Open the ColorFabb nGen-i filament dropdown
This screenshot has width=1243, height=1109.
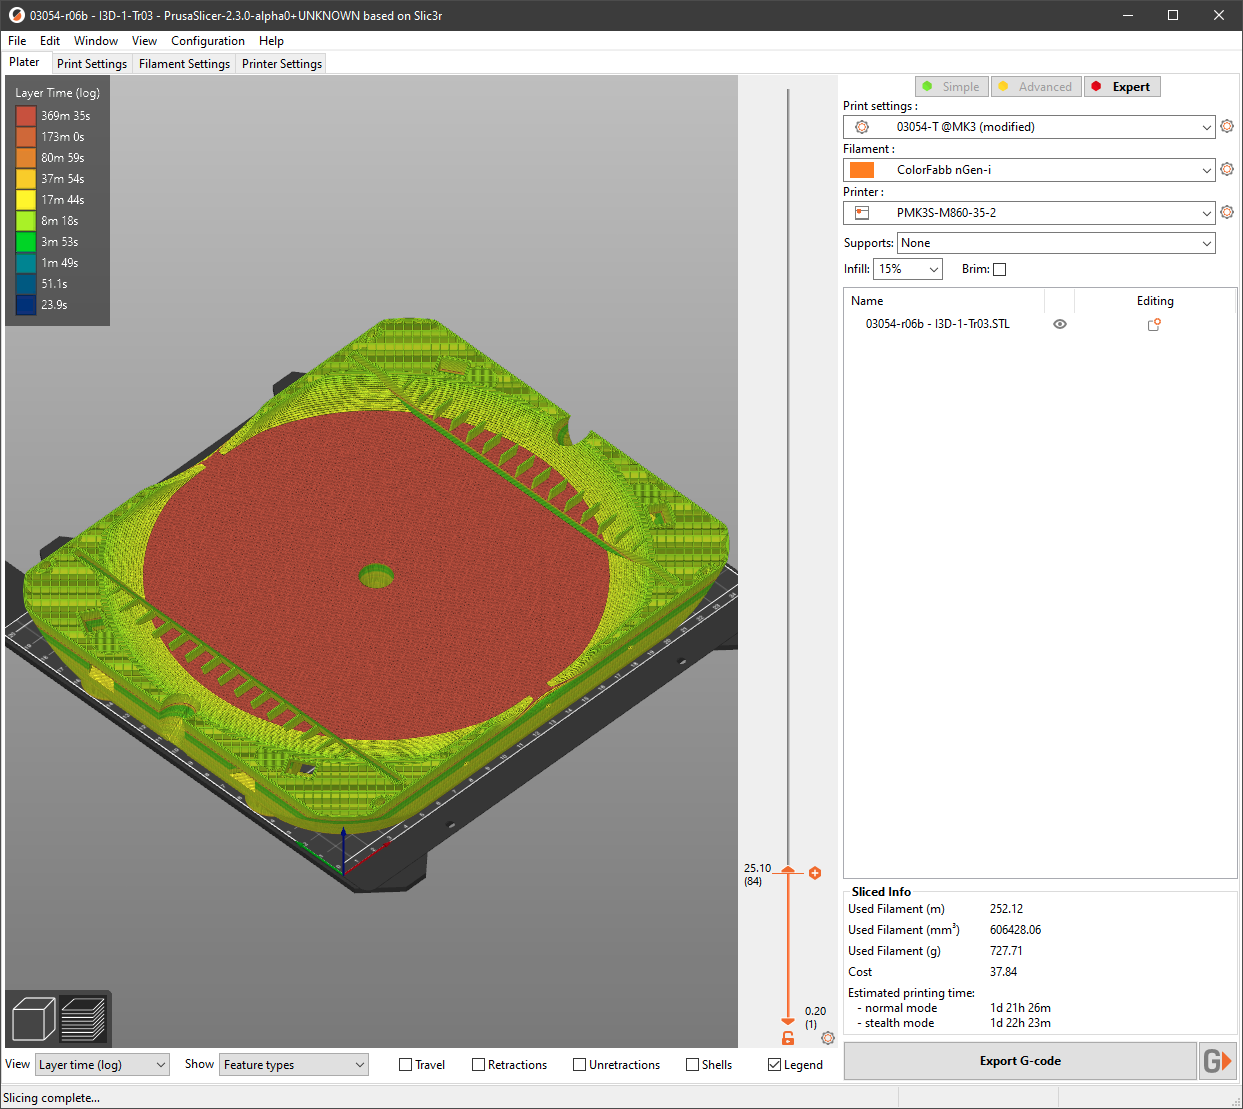[1029, 170]
